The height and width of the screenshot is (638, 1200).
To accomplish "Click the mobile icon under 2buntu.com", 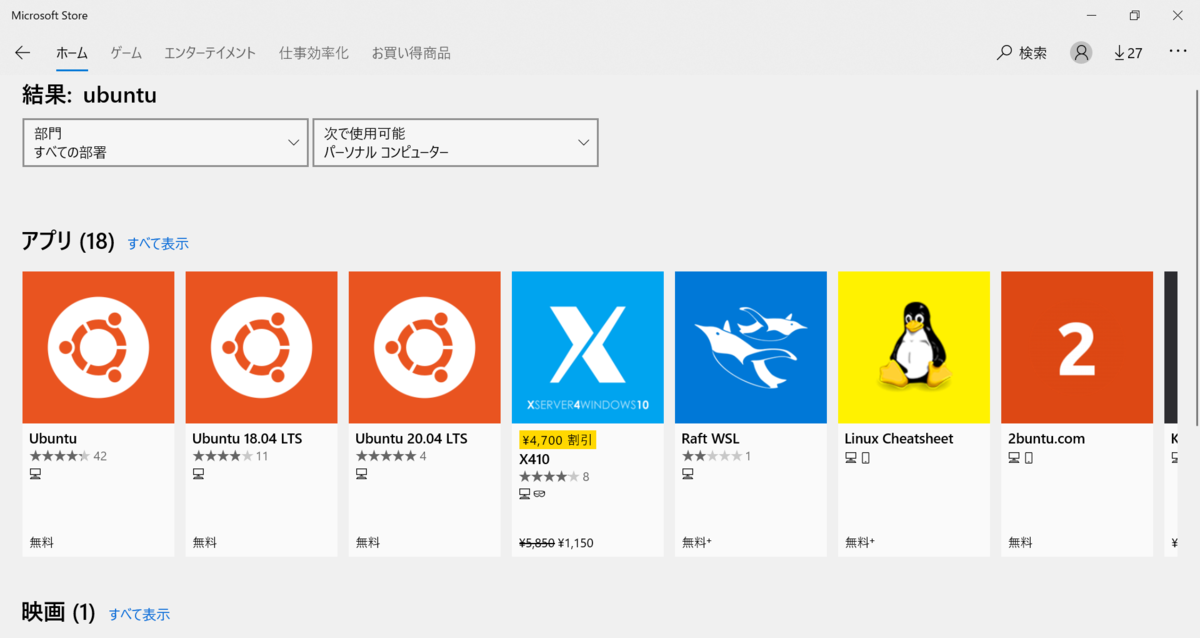I will (x=1028, y=458).
